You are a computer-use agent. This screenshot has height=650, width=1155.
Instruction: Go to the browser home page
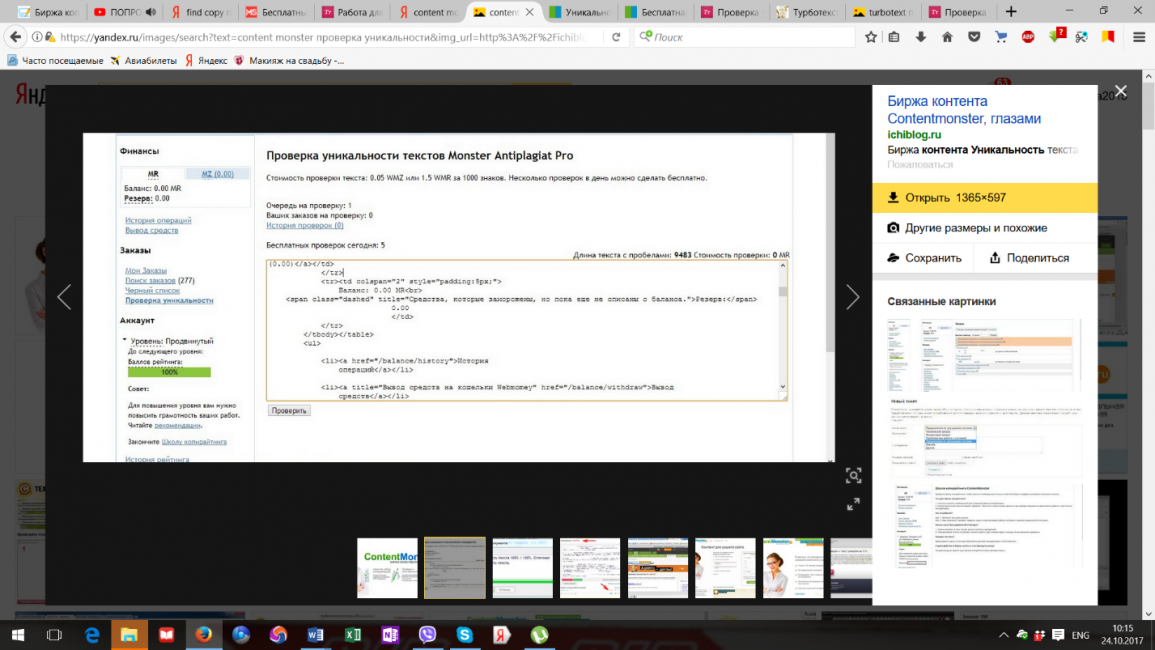tap(947, 37)
